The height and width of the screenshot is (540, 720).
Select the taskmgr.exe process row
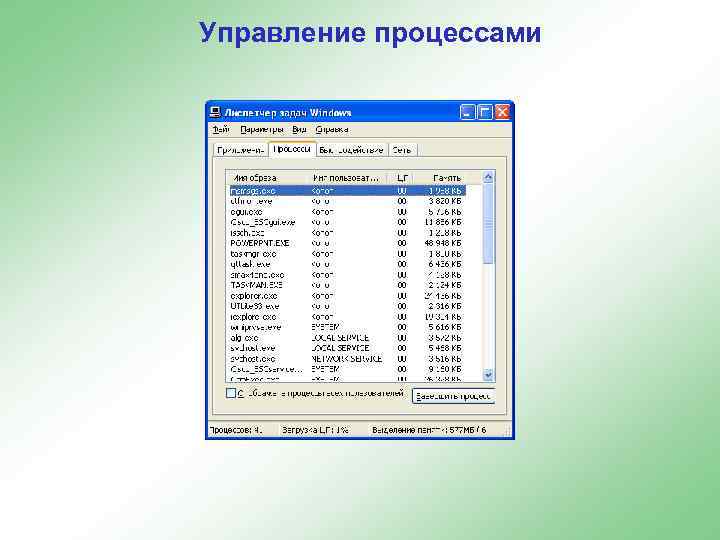348,254
